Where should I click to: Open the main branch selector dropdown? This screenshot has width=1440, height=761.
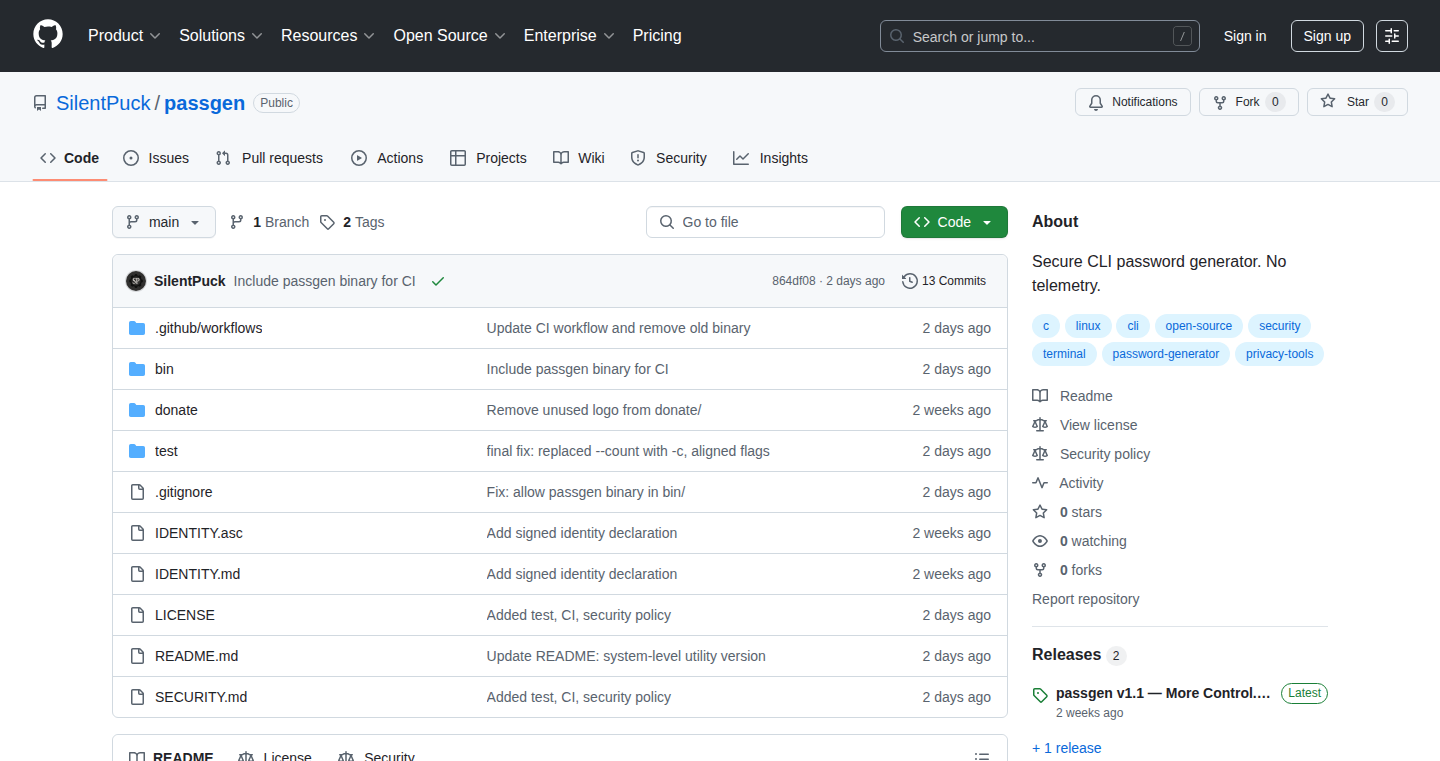pyautogui.click(x=164, y=222)
